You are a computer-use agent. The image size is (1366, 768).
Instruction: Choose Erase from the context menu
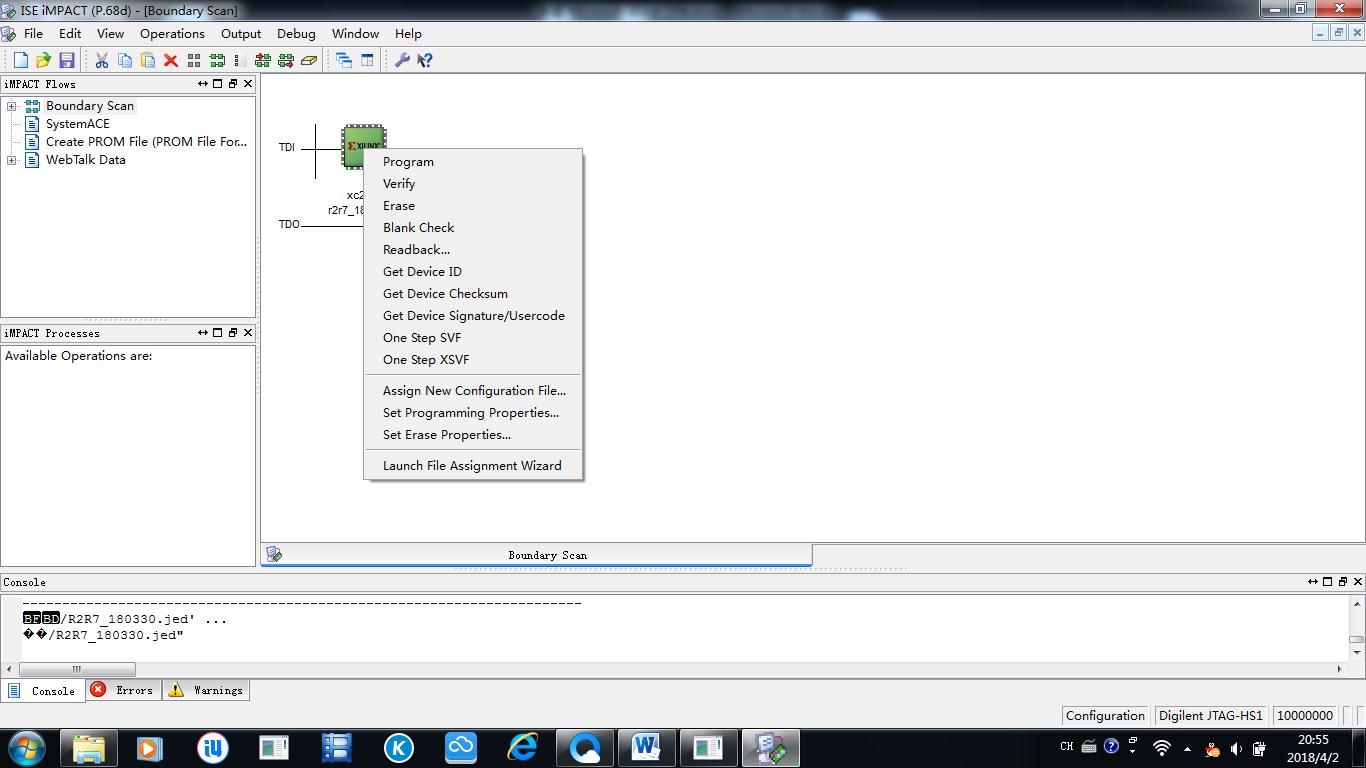[x=473, y=206]
